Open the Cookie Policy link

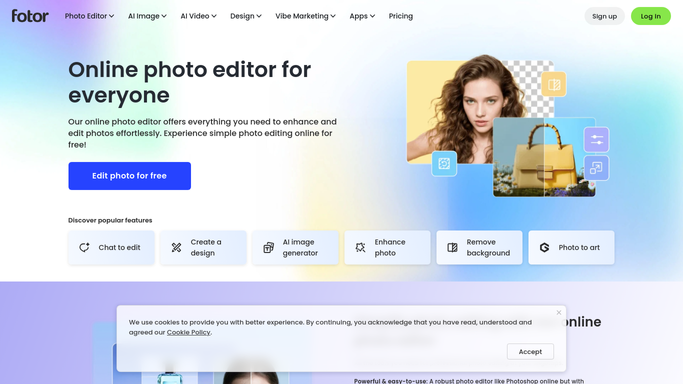tap(188, 332)
